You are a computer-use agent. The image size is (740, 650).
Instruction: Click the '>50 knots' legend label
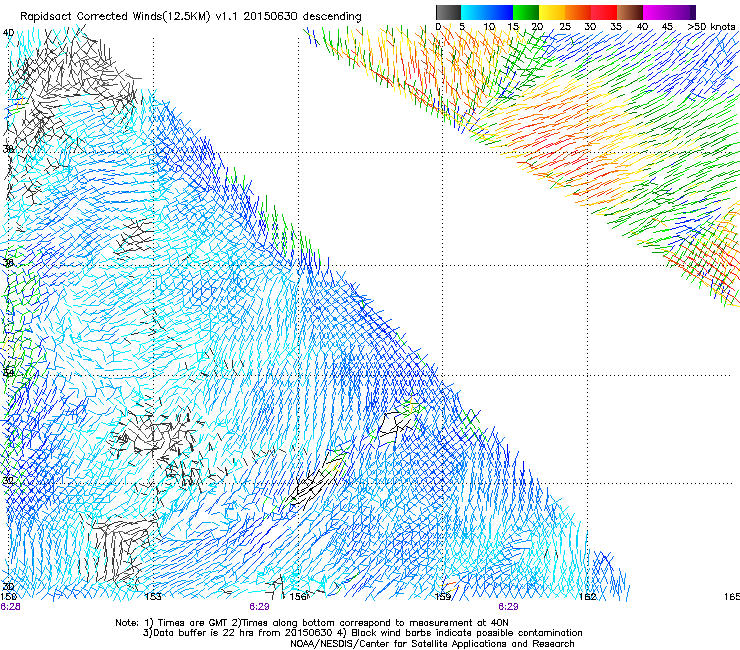point(712,27)
